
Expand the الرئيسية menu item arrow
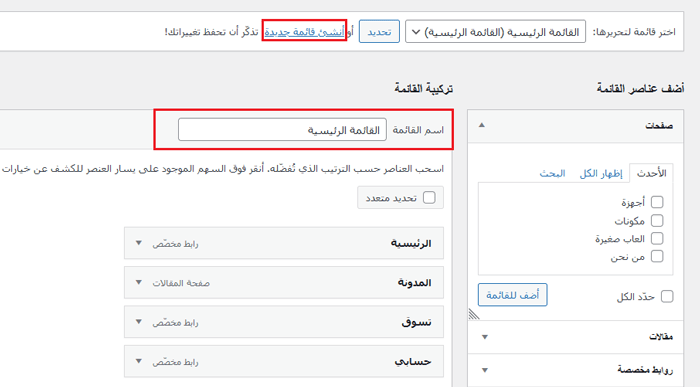pyautogui.click(x=139, y=243)
